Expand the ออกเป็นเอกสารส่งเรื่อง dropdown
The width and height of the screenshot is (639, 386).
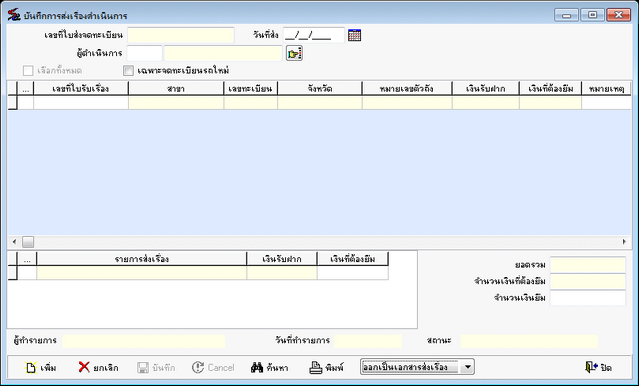coord(467,367)
